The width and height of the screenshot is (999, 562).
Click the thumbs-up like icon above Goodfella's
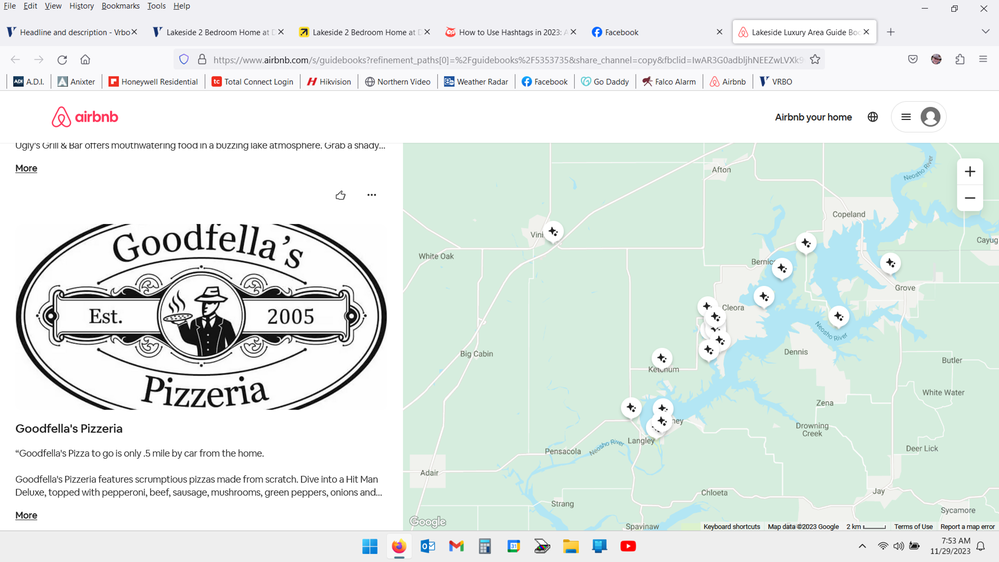tap(341, 195)
